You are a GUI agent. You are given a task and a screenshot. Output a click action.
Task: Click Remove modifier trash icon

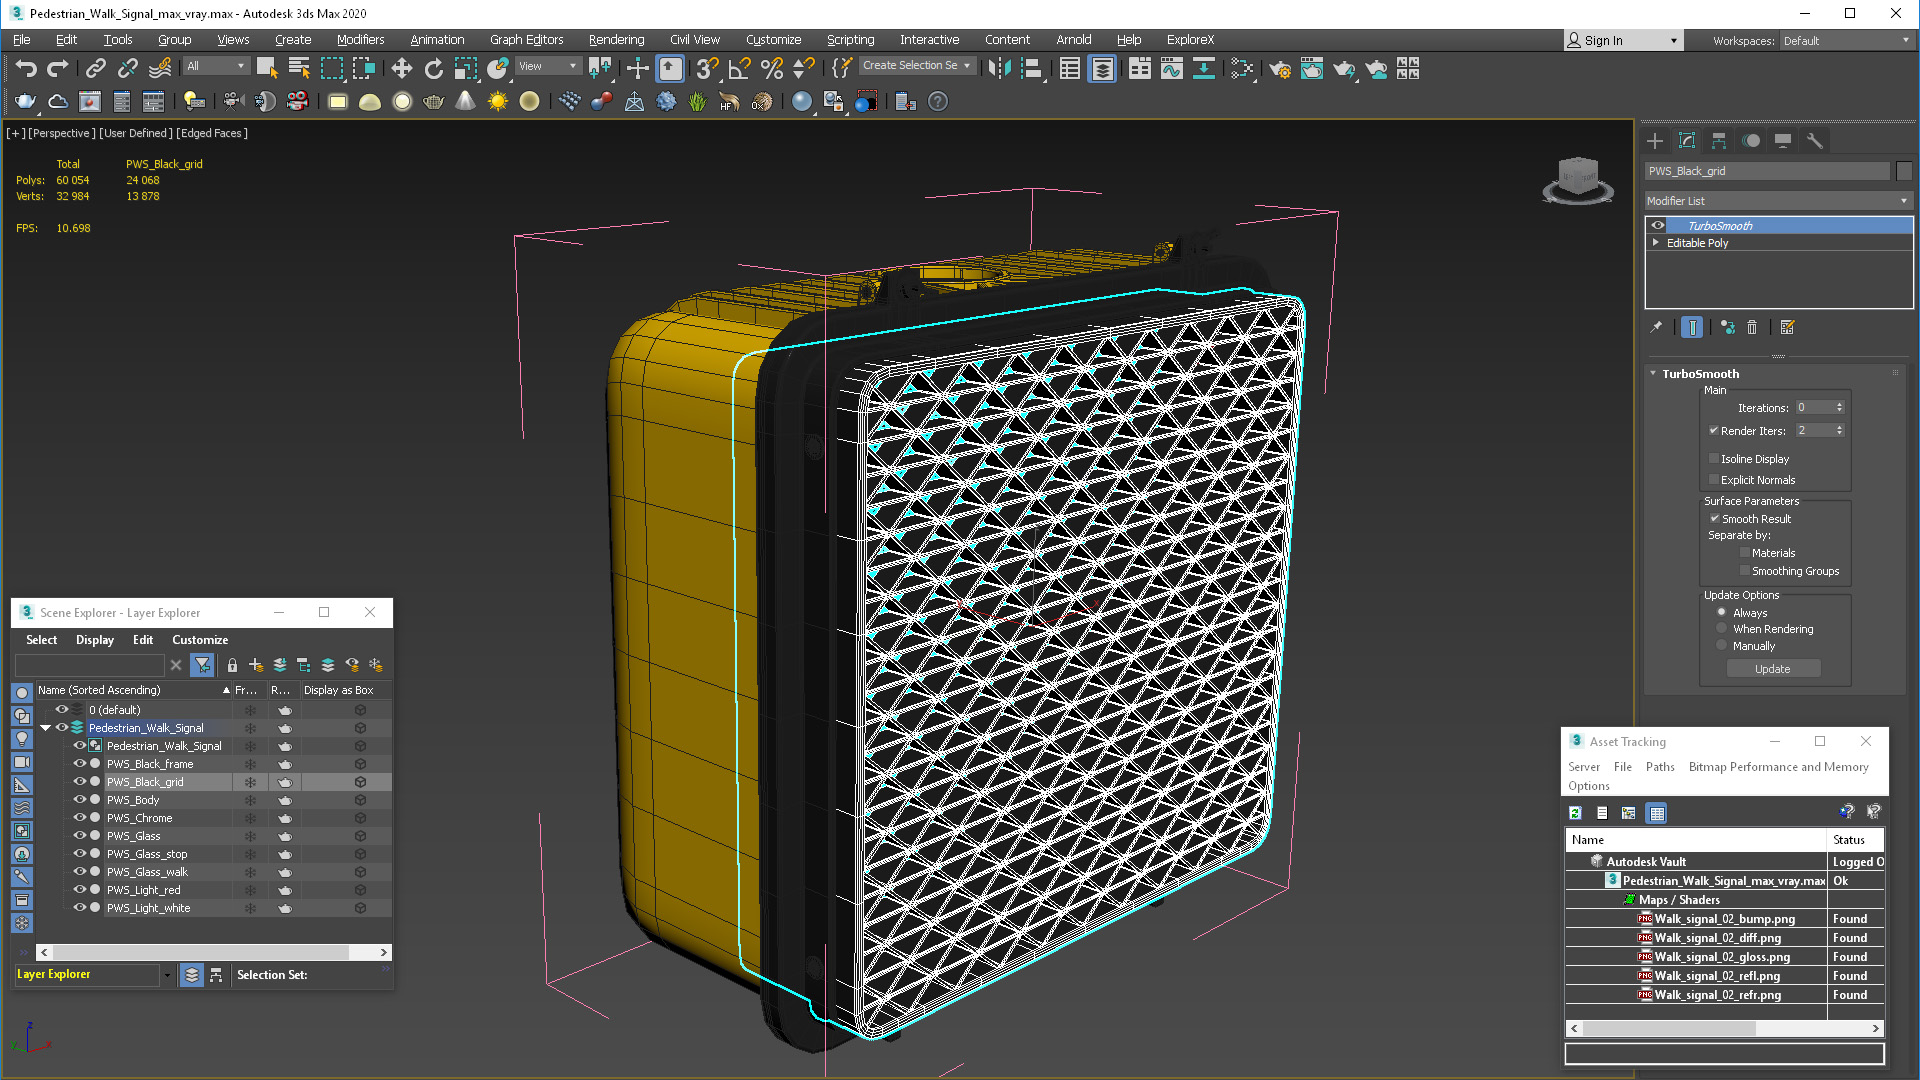click(x=1752, y=327)
